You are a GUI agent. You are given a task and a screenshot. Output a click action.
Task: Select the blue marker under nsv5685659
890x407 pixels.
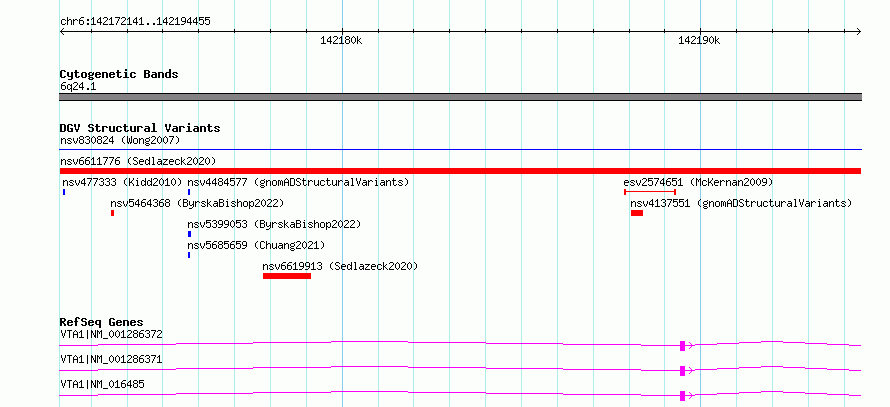coord(189,255)
